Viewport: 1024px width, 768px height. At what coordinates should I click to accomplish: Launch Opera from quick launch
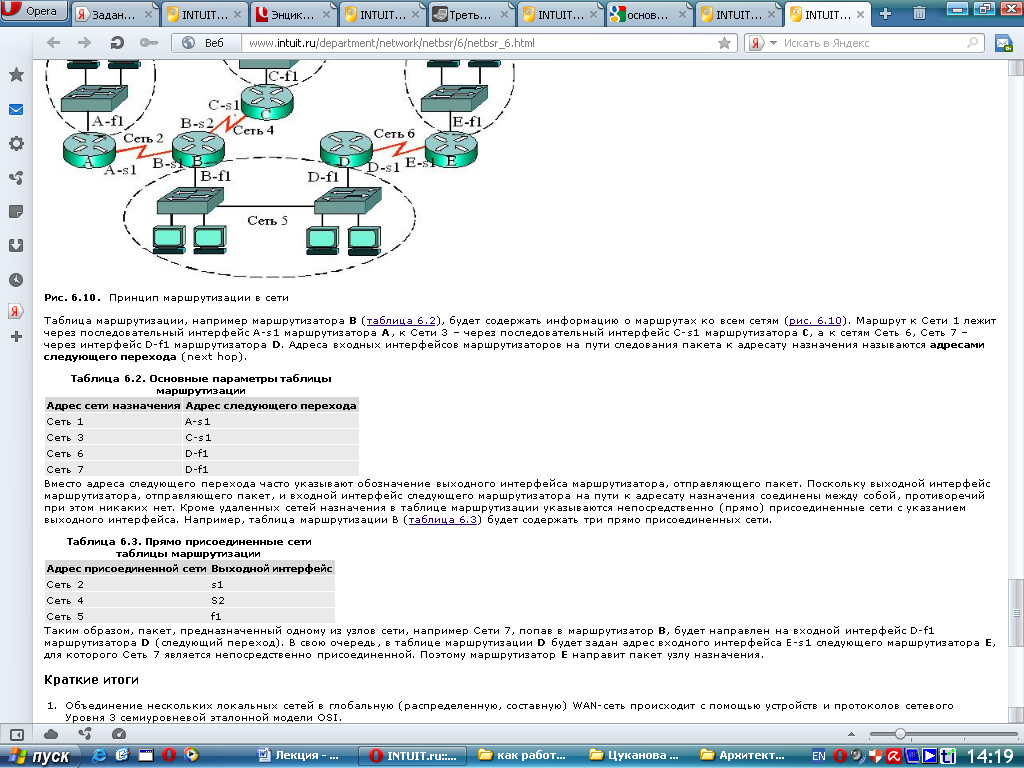tap(168, 756)
